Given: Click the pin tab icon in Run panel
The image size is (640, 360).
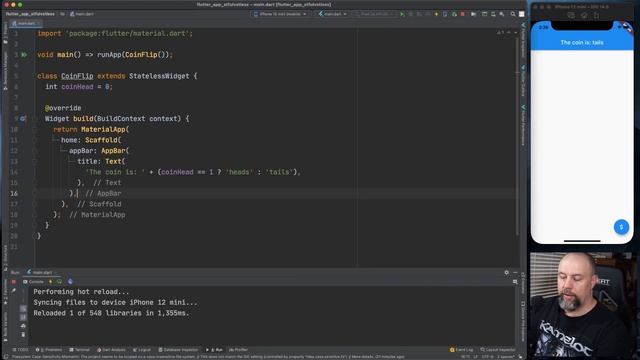Looking at the screenshot, I should tap(13, 291).
